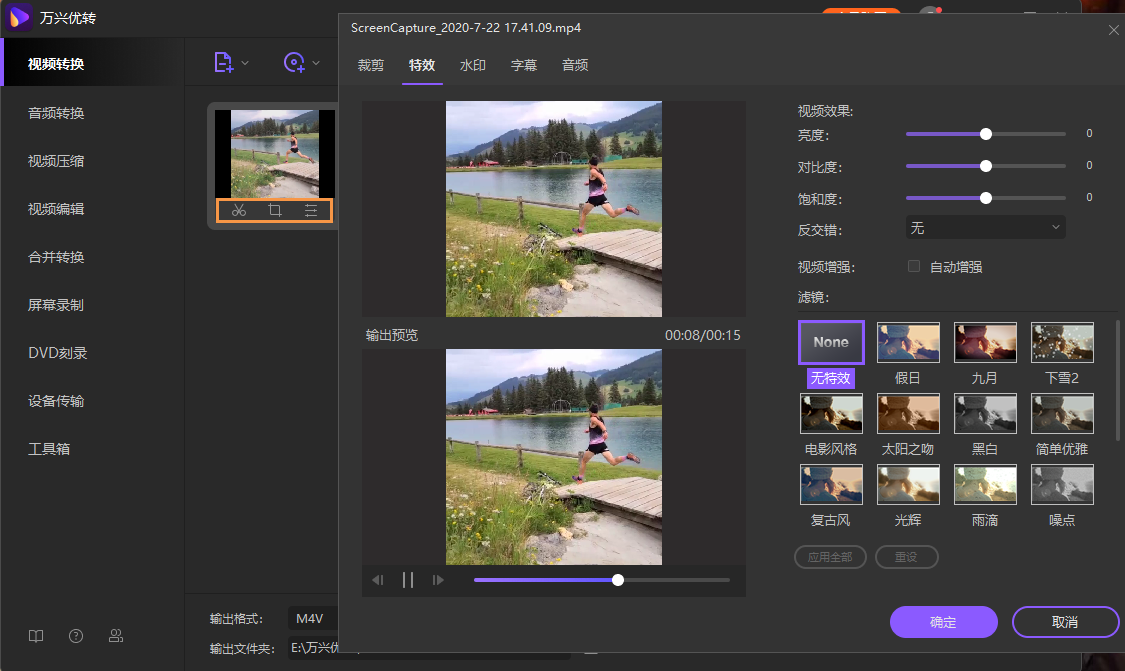This screenshot has height=671, width=1125.
Task: Step to the previous frame
Action: pos(378,580)
